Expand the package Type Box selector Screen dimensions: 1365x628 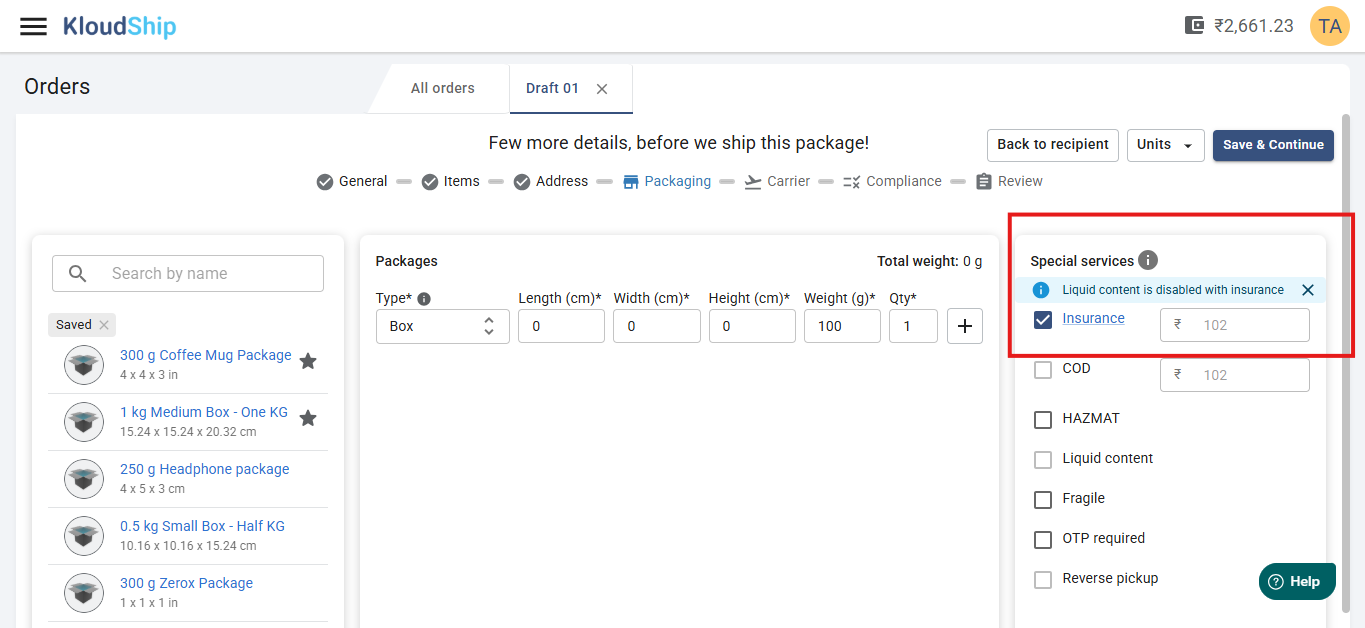click(x=442, y=326)
